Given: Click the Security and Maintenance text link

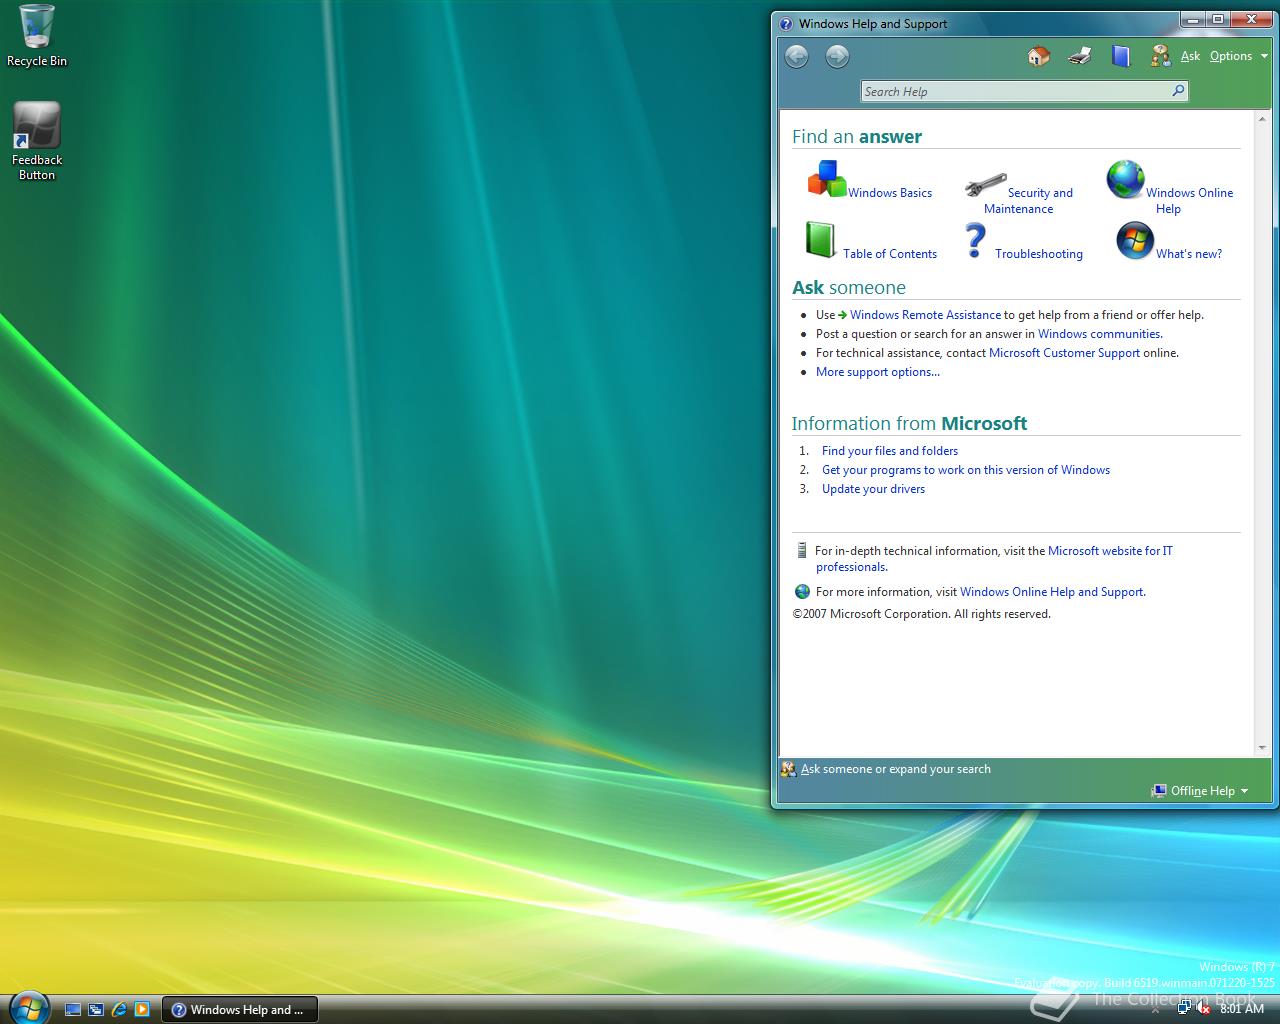Looking at the screenshot, I should point(1028,201).
